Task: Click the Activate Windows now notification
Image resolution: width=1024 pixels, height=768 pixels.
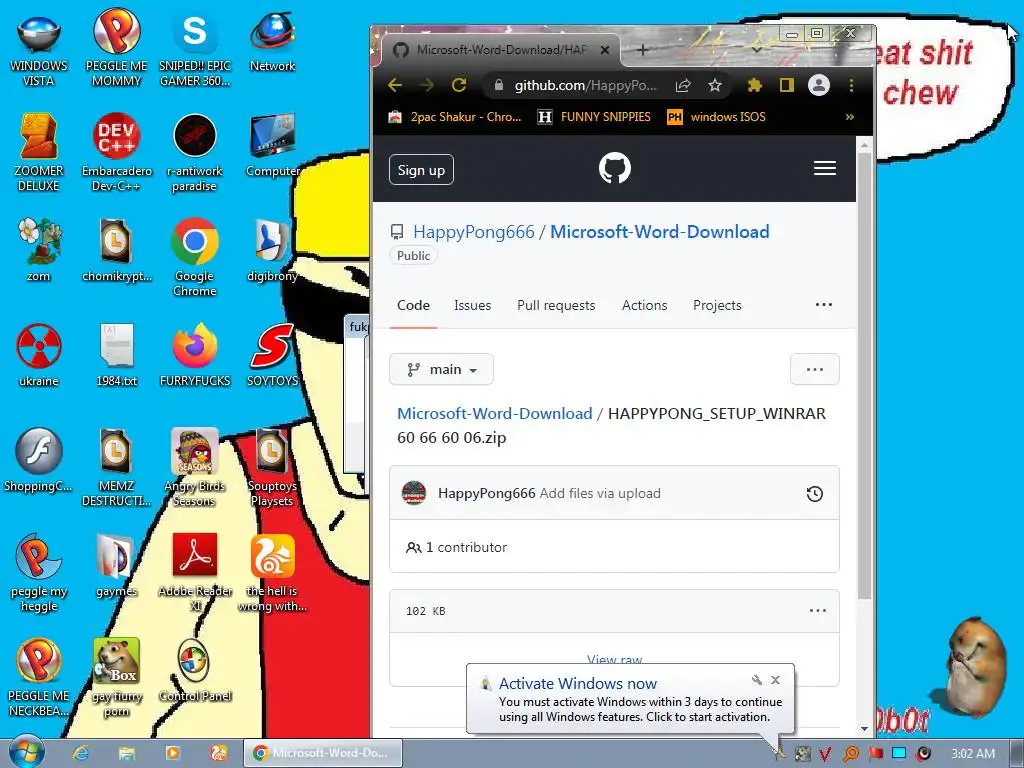Action: tap(630, 699)
